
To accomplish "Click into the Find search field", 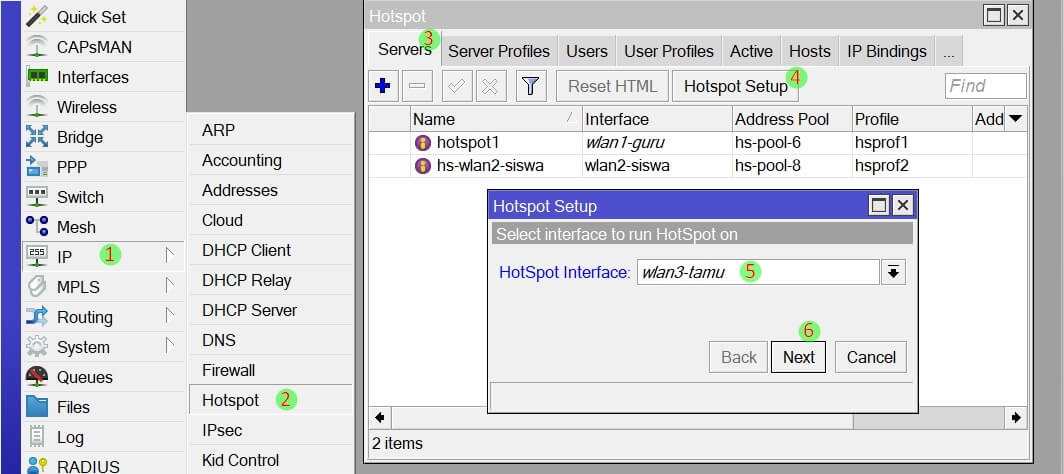I will coord(984,86).
